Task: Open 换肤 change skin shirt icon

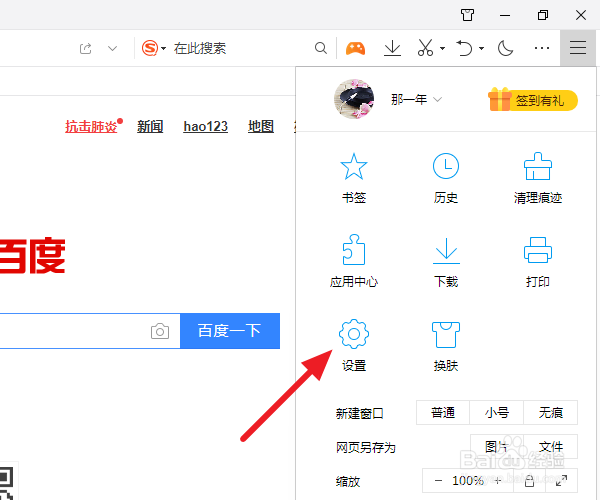Action: coord(446,346)
